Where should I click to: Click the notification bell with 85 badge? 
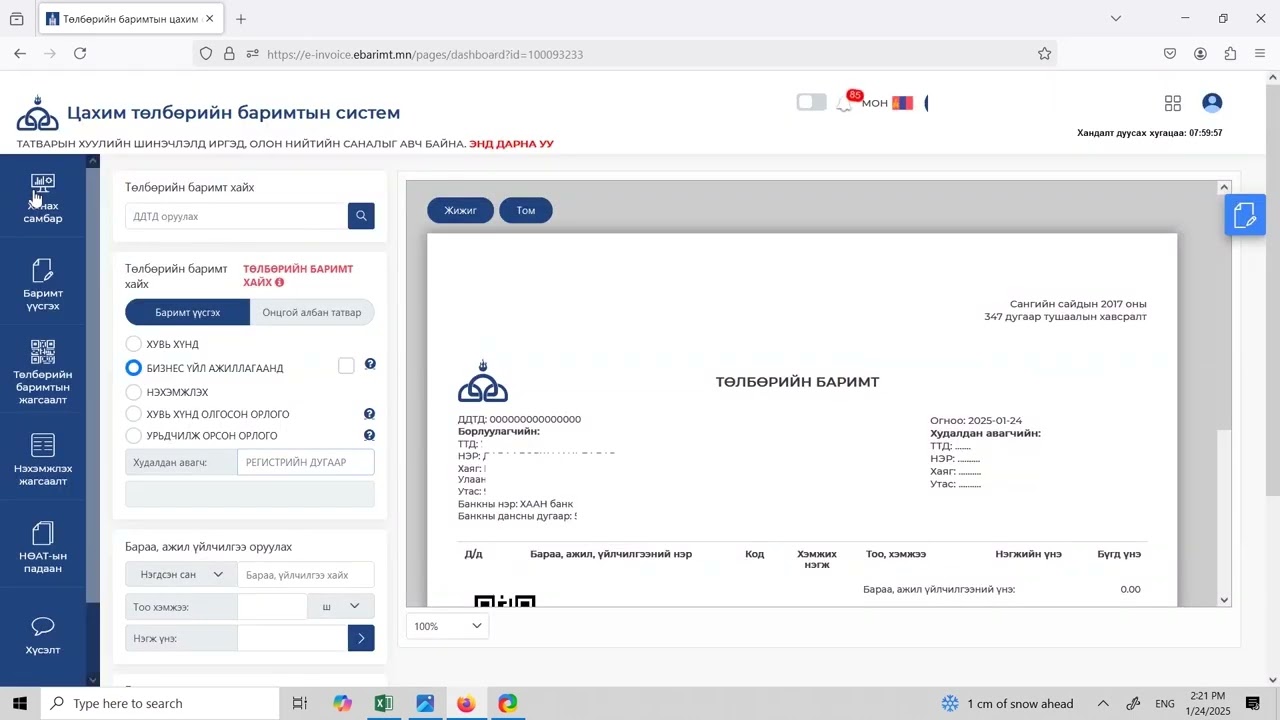coord(846,102)
